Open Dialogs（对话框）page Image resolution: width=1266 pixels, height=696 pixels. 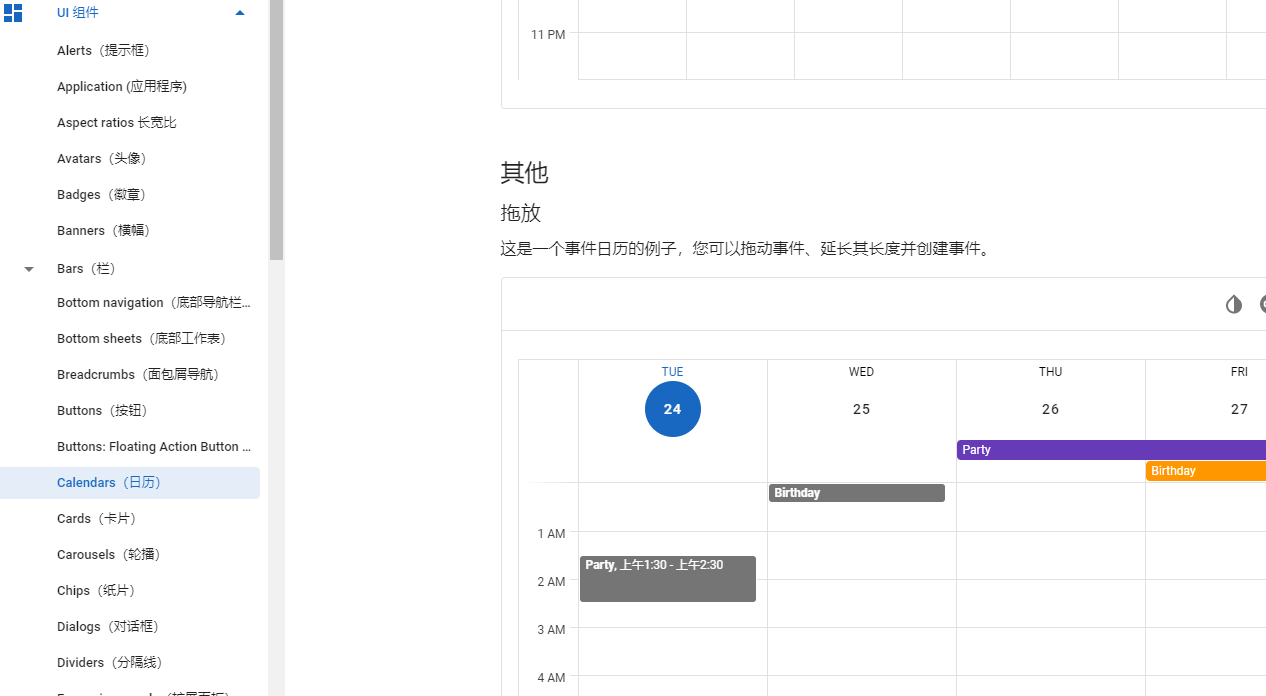tap(108, 627)
